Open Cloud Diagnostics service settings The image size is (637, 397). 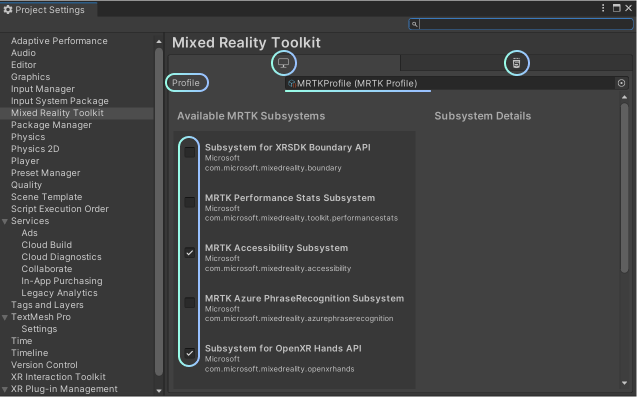point(61,257)
